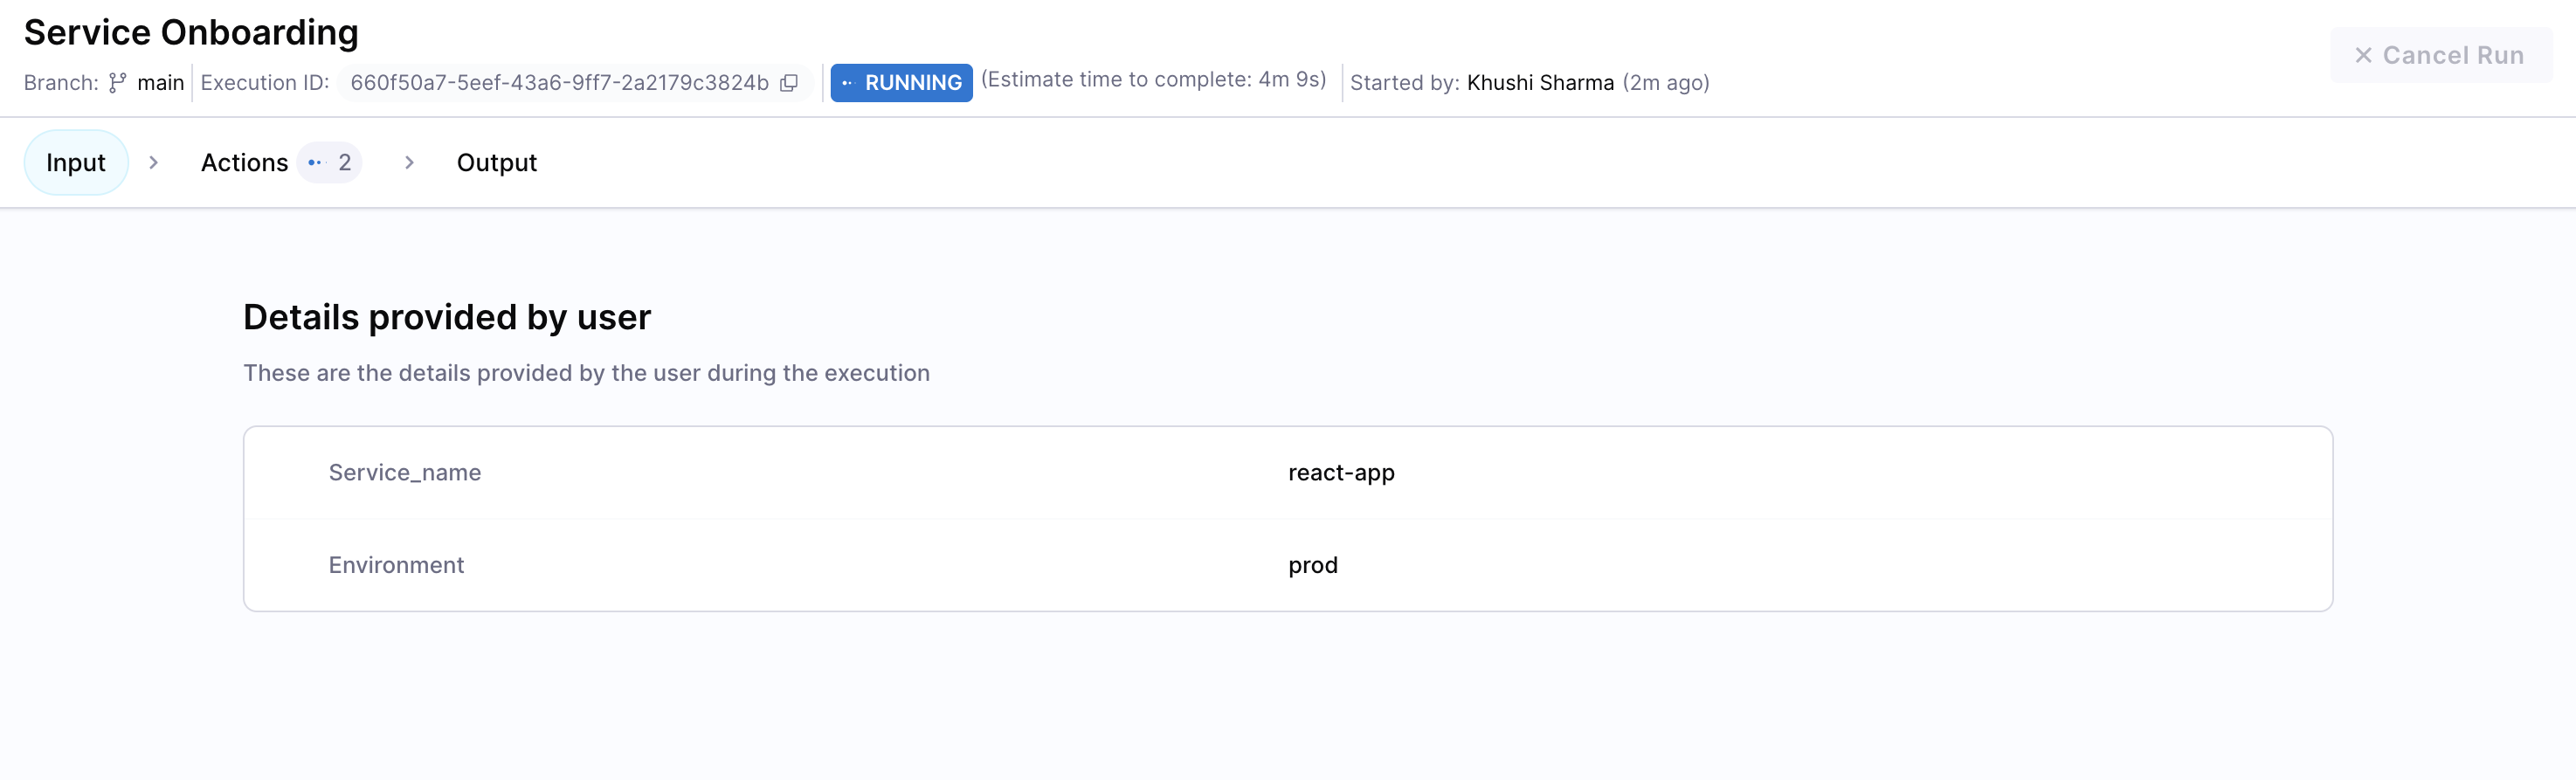The width and height of the screenshot is (2576, 780).
Task: Select the prod environment value
Action: [1313, 566]
